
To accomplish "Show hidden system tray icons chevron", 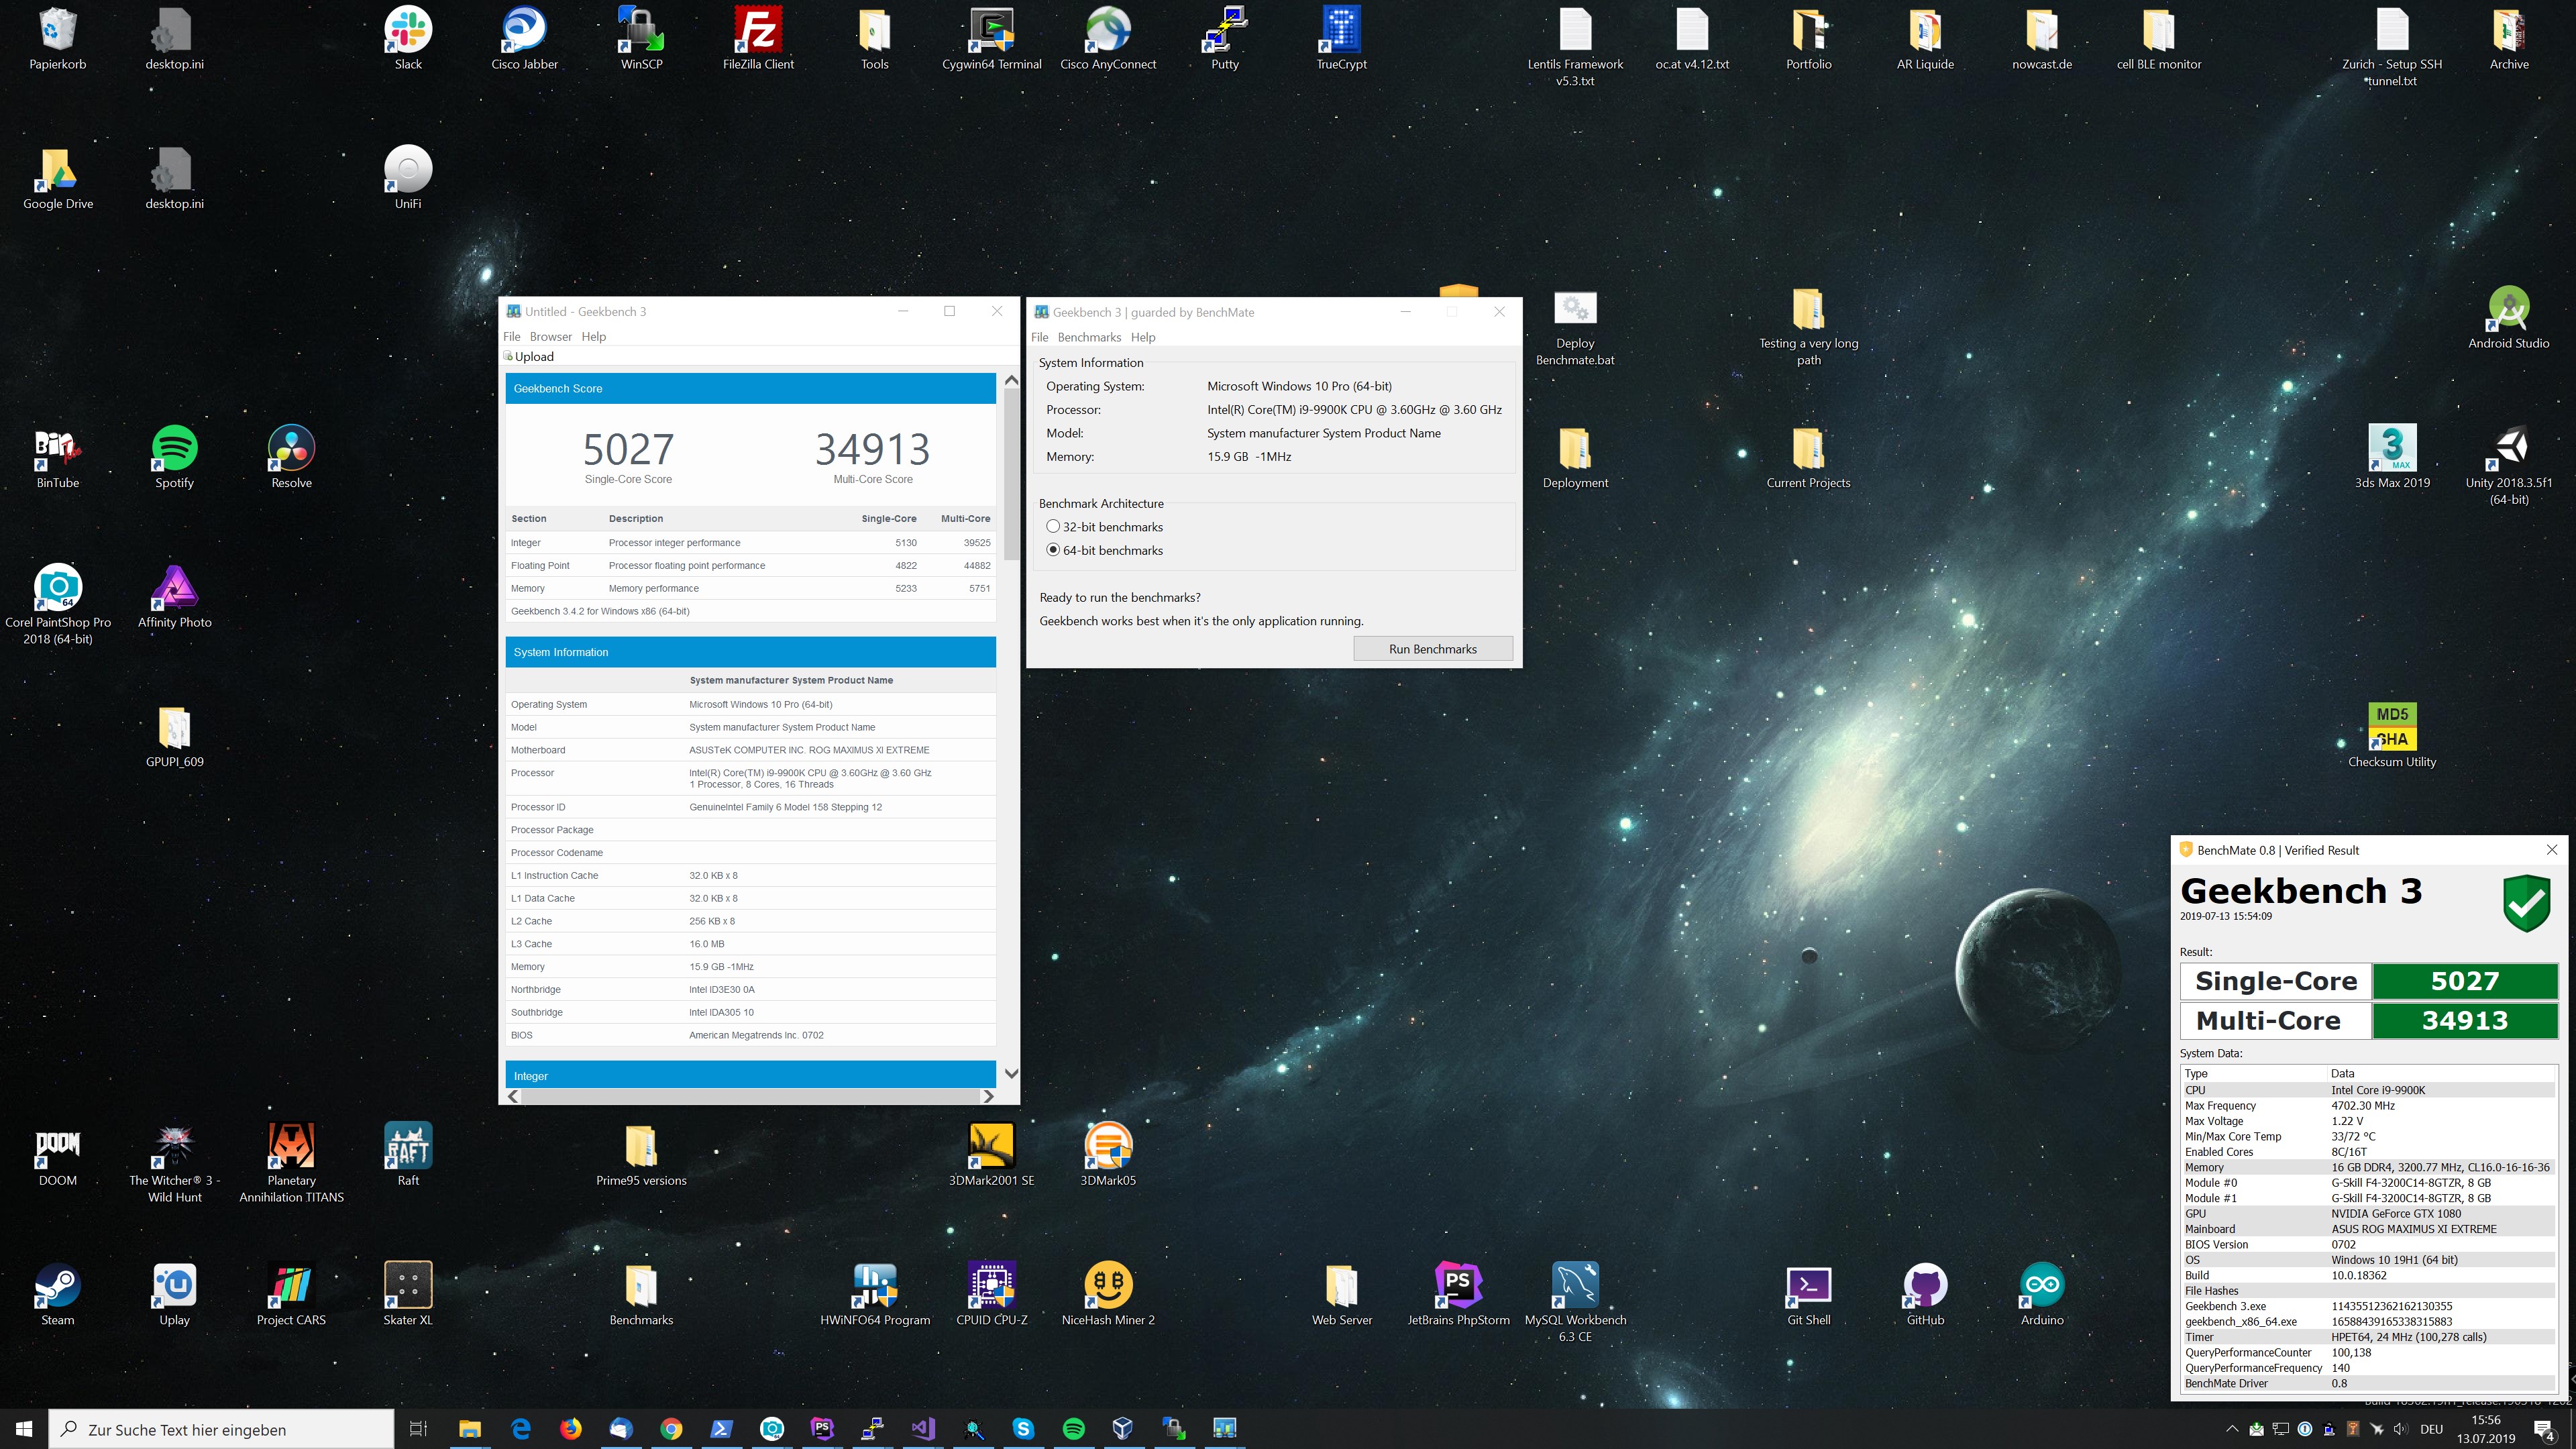I will pyautogui.click(x=2232, y=1429).
